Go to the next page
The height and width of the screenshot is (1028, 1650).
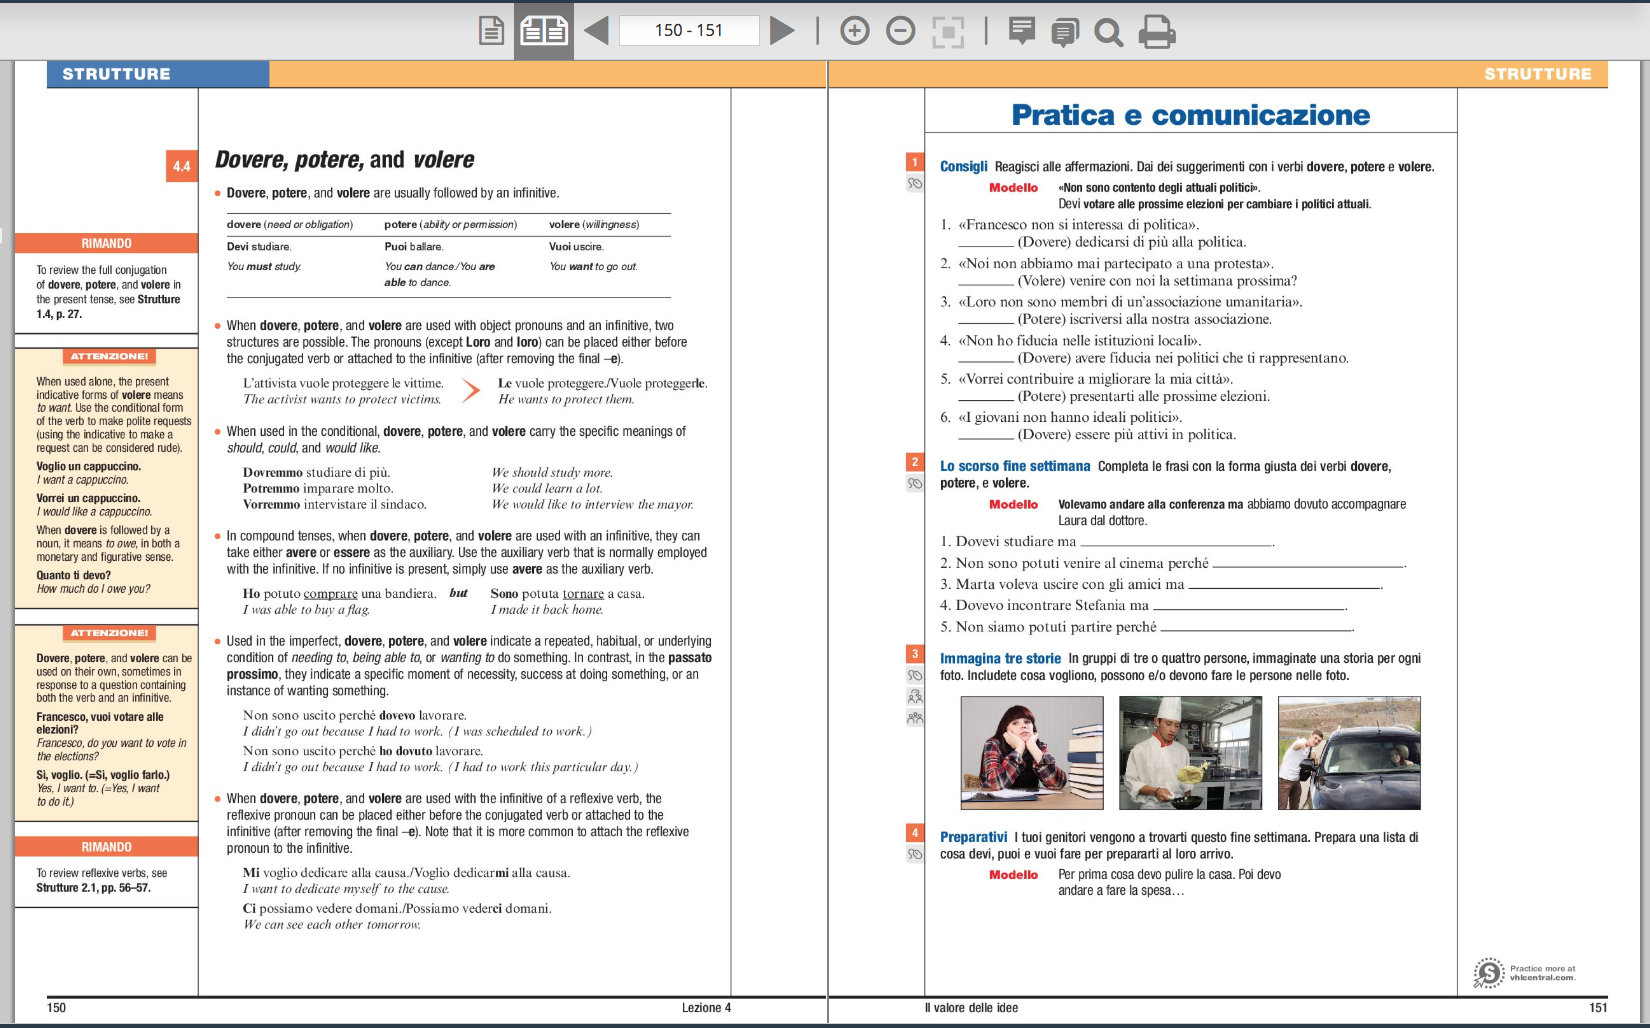click(782, 31)
